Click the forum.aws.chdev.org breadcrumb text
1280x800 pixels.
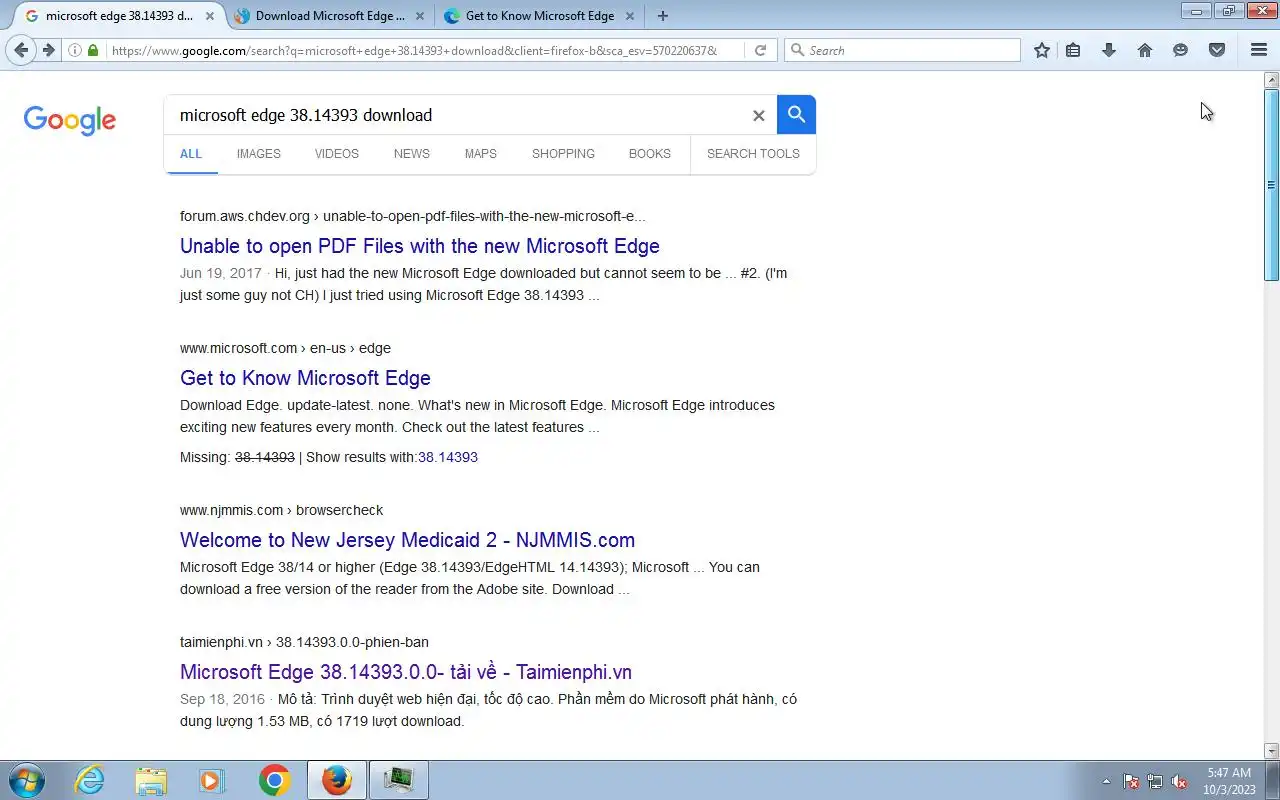pos(412,216)
